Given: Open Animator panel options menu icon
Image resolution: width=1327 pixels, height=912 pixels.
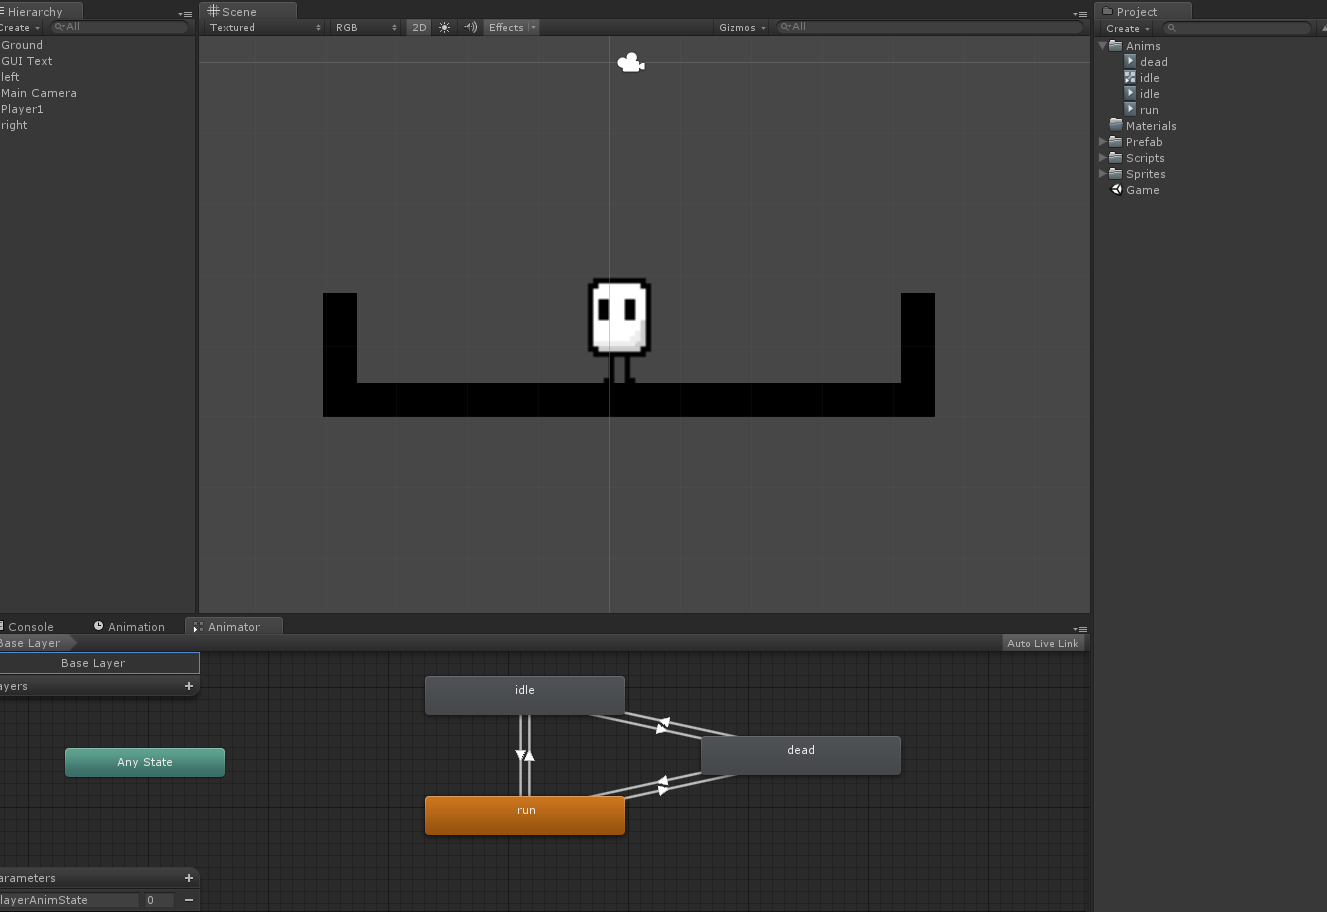Looking at the screenshot, I should tap(1080, 629).
